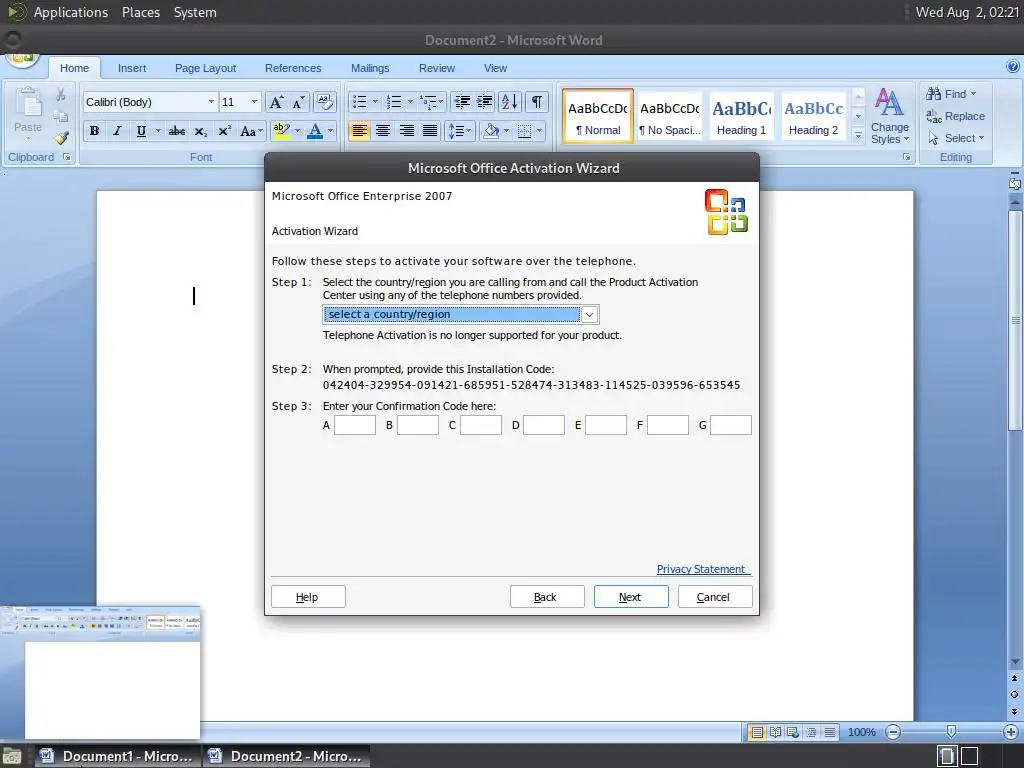This screenshot has width=1024, height=768.
Task: Clear formatting with the eraser icon
Action: tap(325, 102)
